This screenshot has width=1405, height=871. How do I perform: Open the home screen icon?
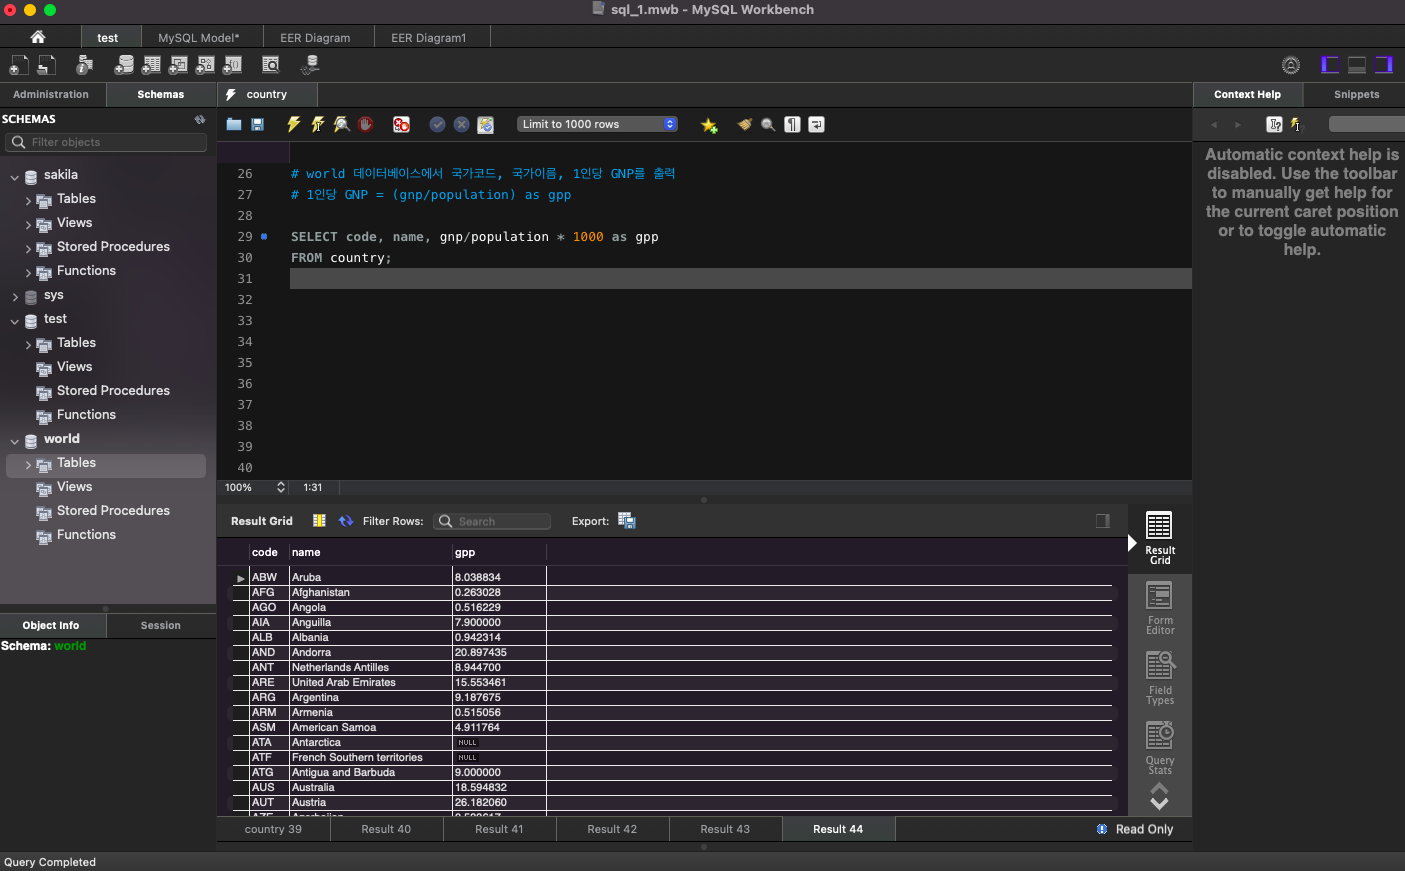coord(38,37)
